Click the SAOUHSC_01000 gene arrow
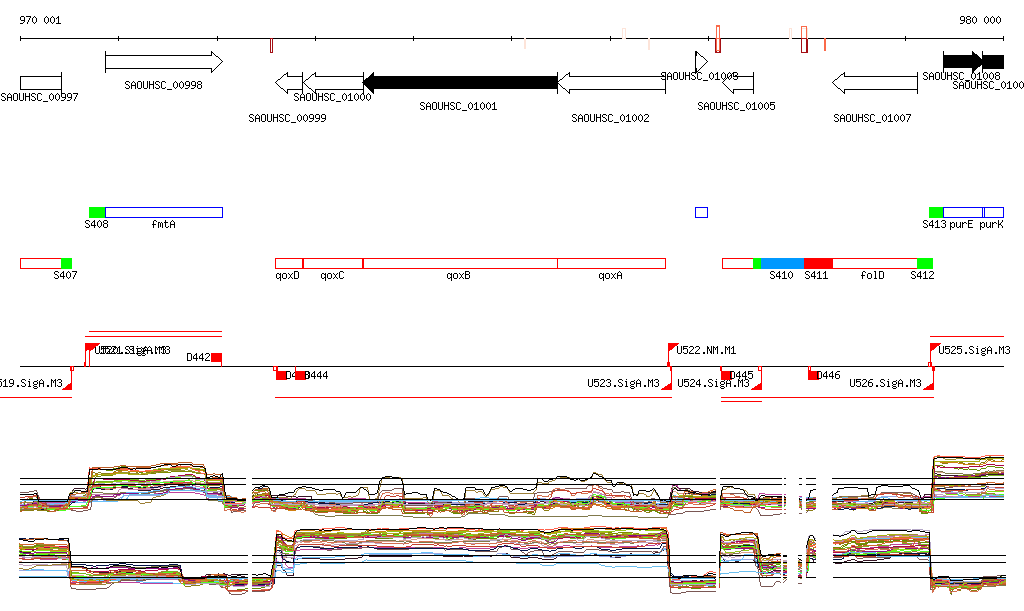Screen dimensions: 1024x611 click(x=333, y=83)
